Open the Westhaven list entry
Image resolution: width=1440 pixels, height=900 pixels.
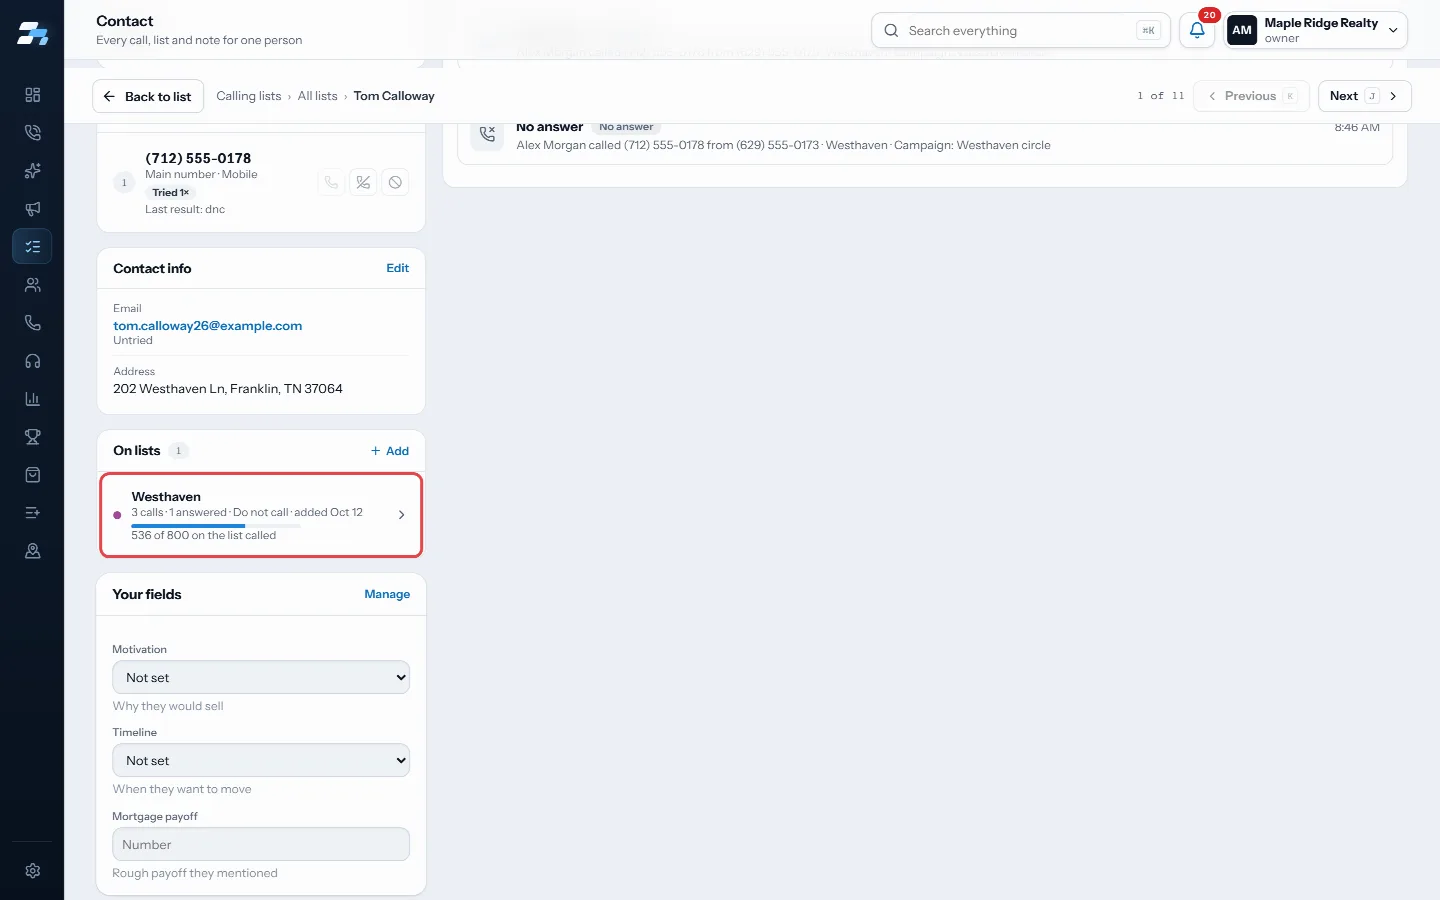(x=261, y=515)
